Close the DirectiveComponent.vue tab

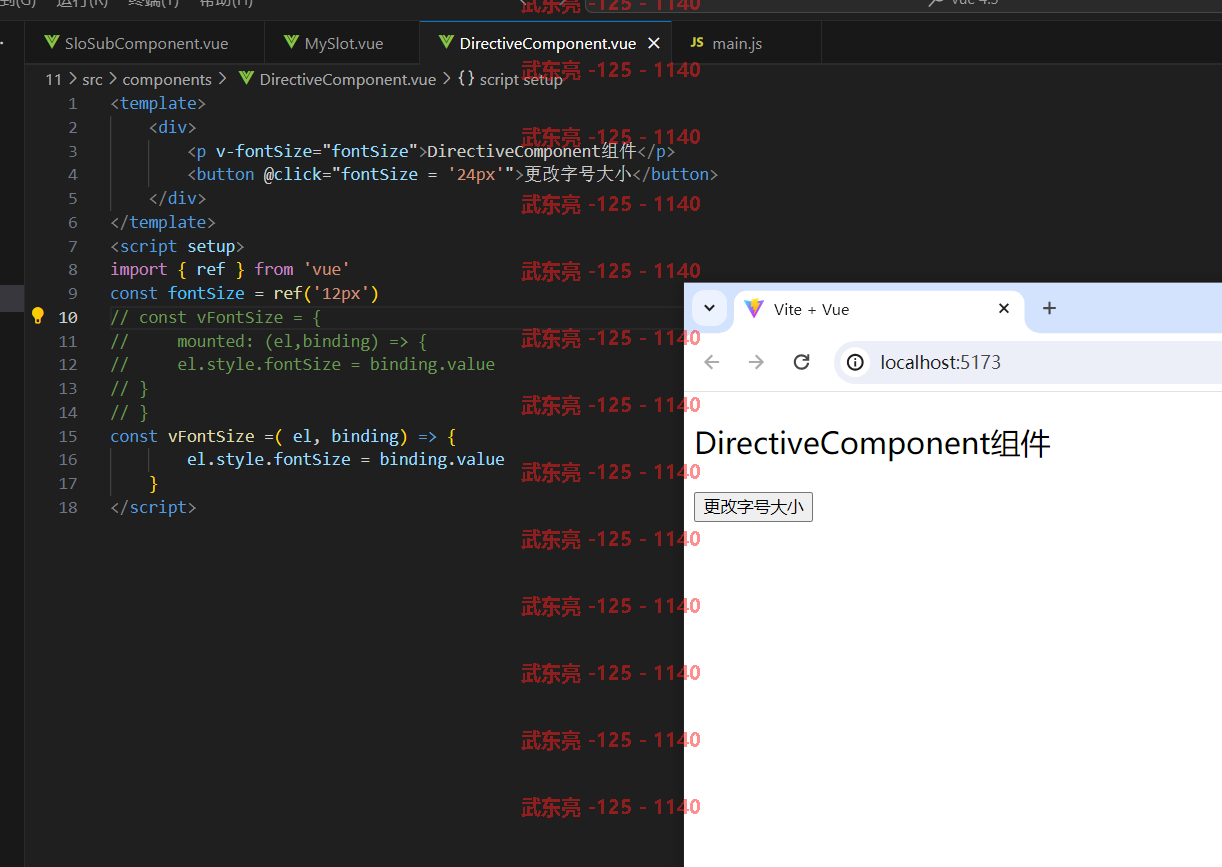(654, 43)
